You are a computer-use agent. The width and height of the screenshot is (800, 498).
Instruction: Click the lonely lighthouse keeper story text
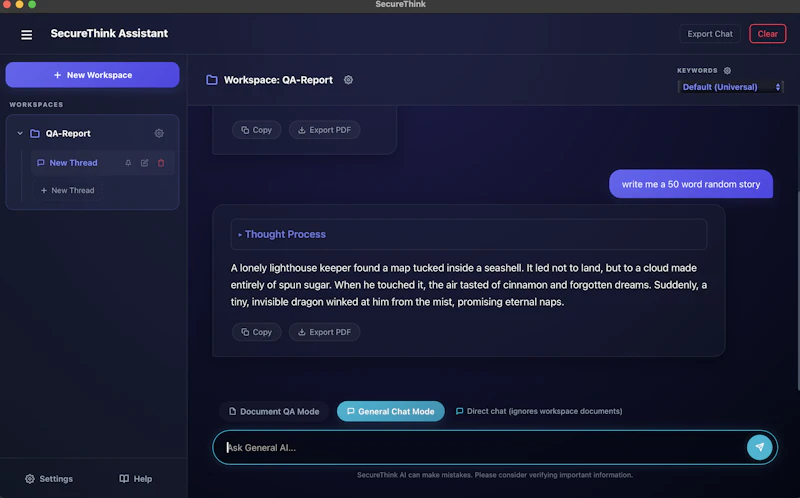point(469,285)
